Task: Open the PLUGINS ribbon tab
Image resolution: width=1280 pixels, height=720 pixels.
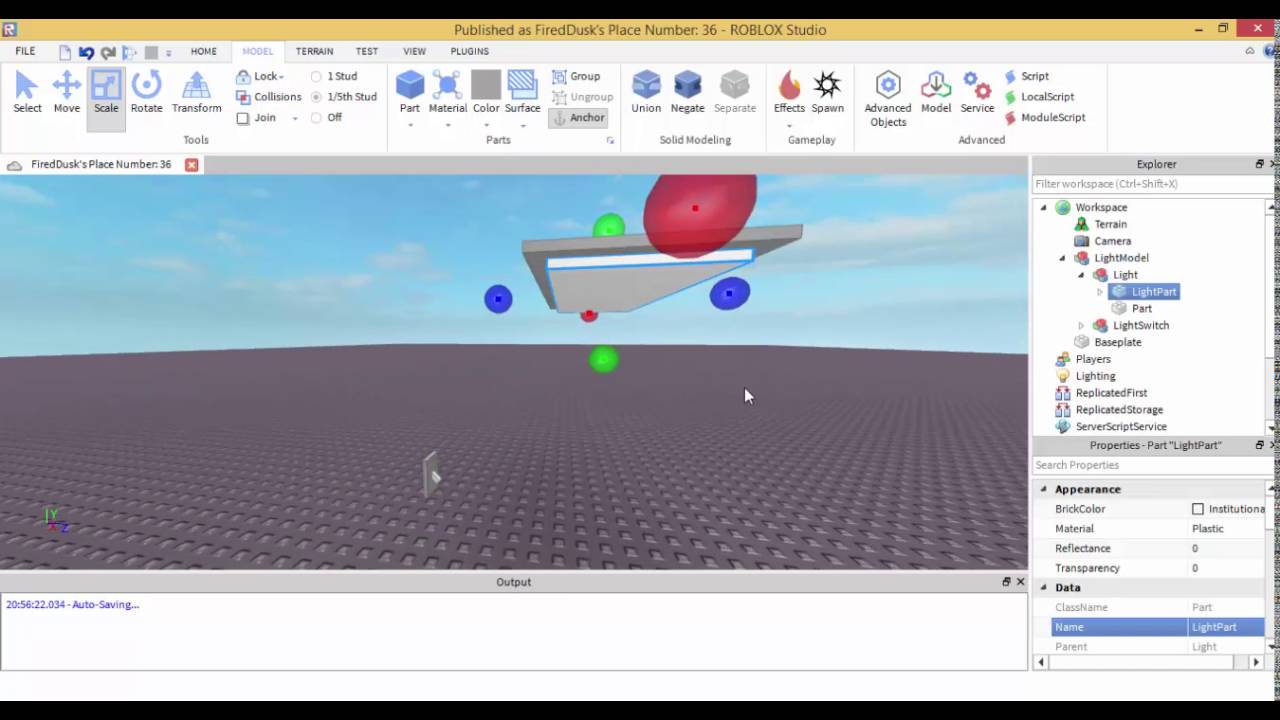Action: point(470,51)
